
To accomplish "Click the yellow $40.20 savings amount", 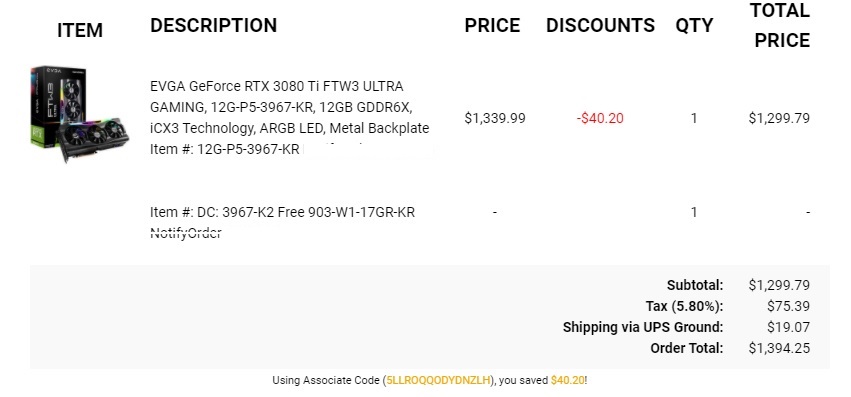I will (x=567, y=380).
